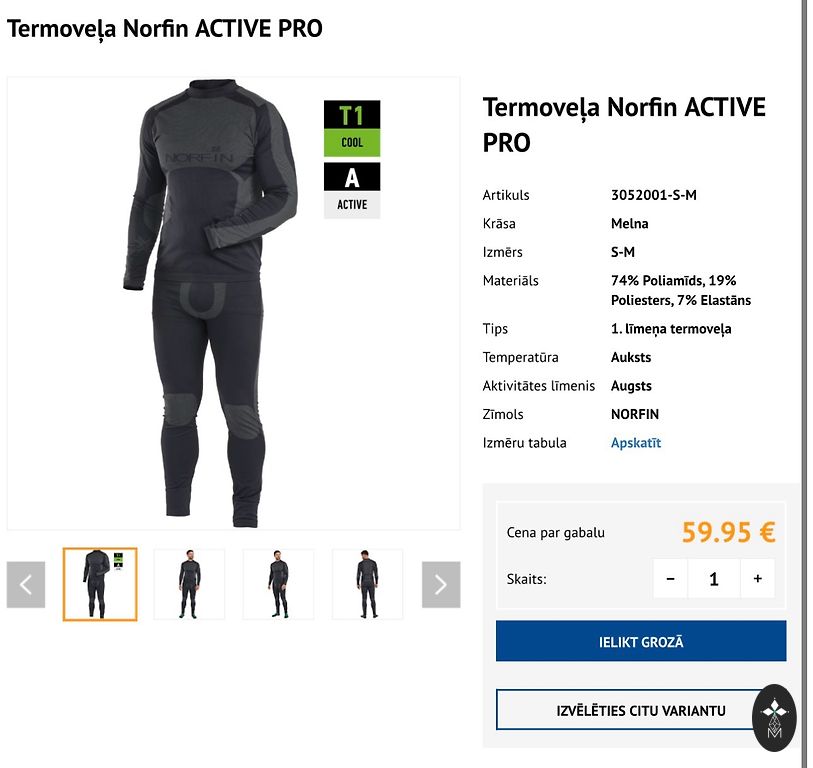This screenshot has width=813, height=768.
Task: Select the first highlighted product thumbnail
Action: pos(100,584)
